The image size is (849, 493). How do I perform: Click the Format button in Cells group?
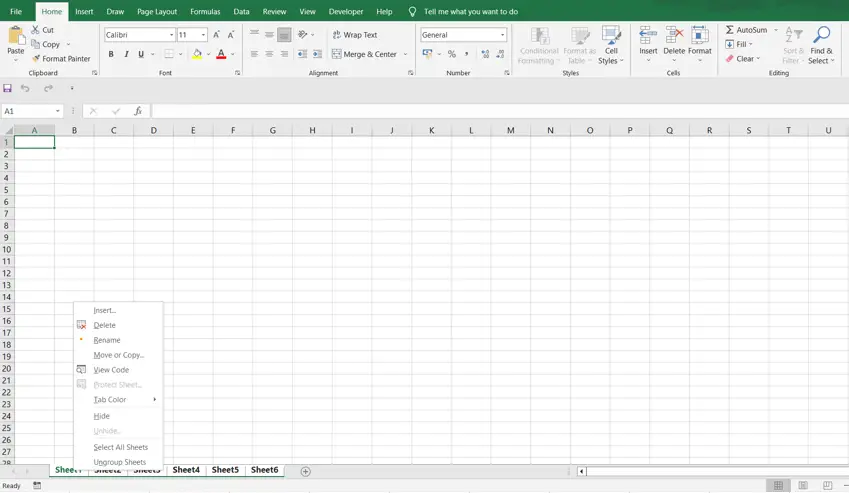click(700, 44)
